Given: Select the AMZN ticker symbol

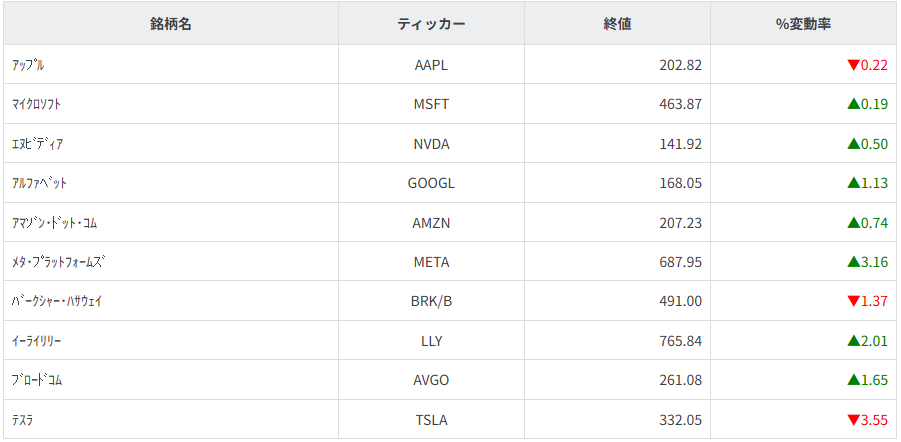Looking at the screenshot, I should (x=431, y=223).
